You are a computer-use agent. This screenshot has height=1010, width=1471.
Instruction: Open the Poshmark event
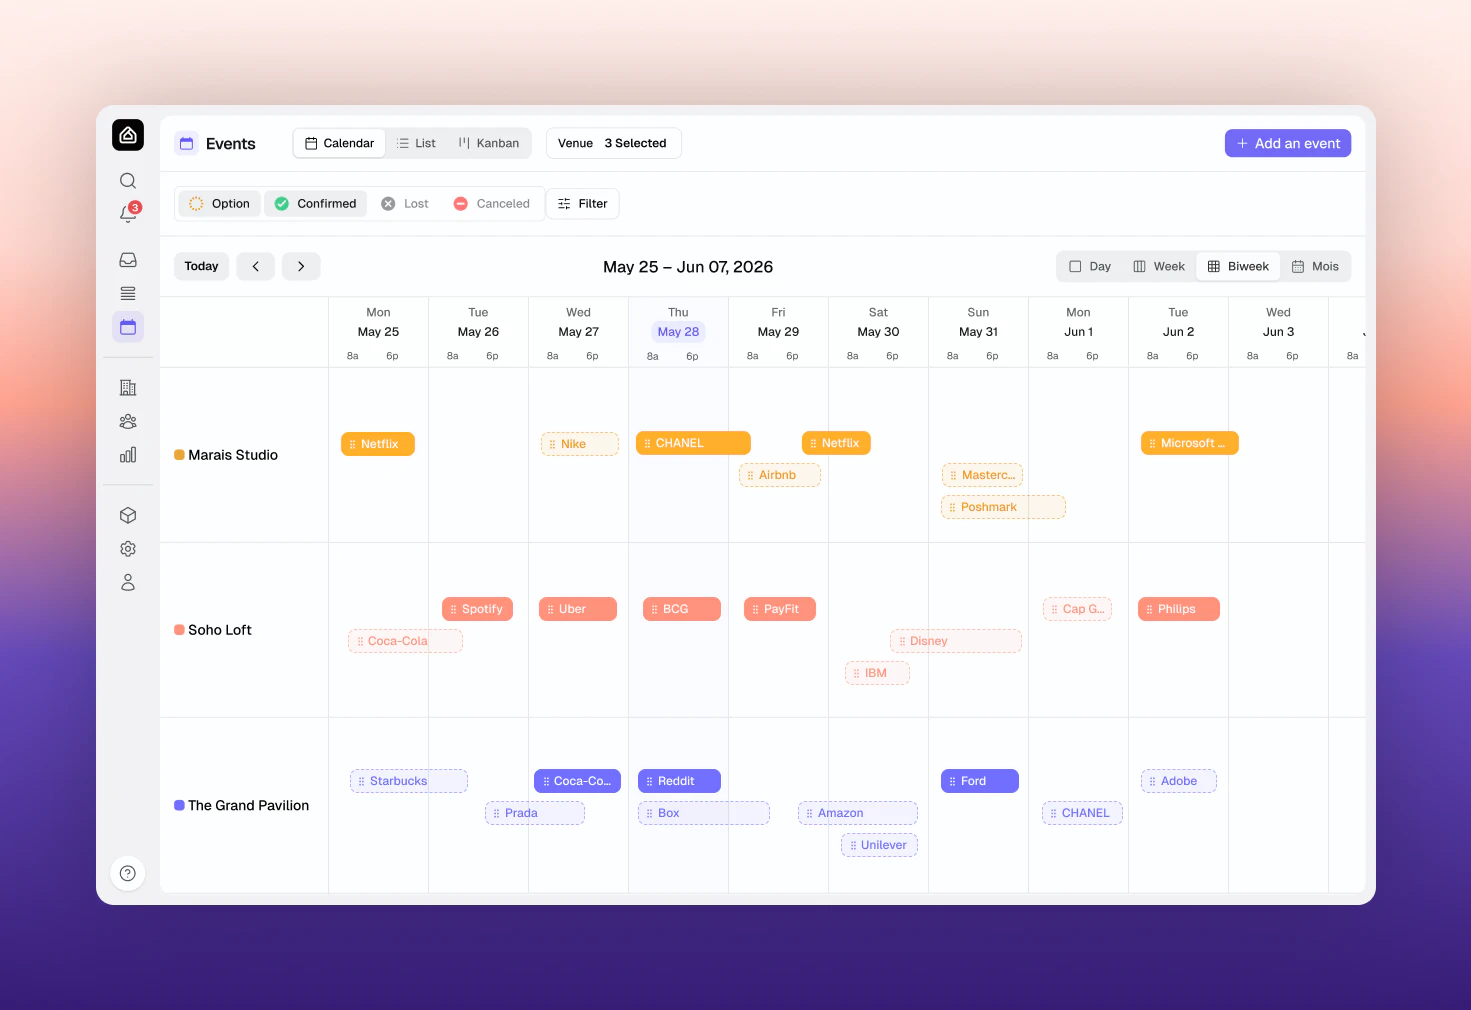pyautogui.click(x=1003, y=507)
